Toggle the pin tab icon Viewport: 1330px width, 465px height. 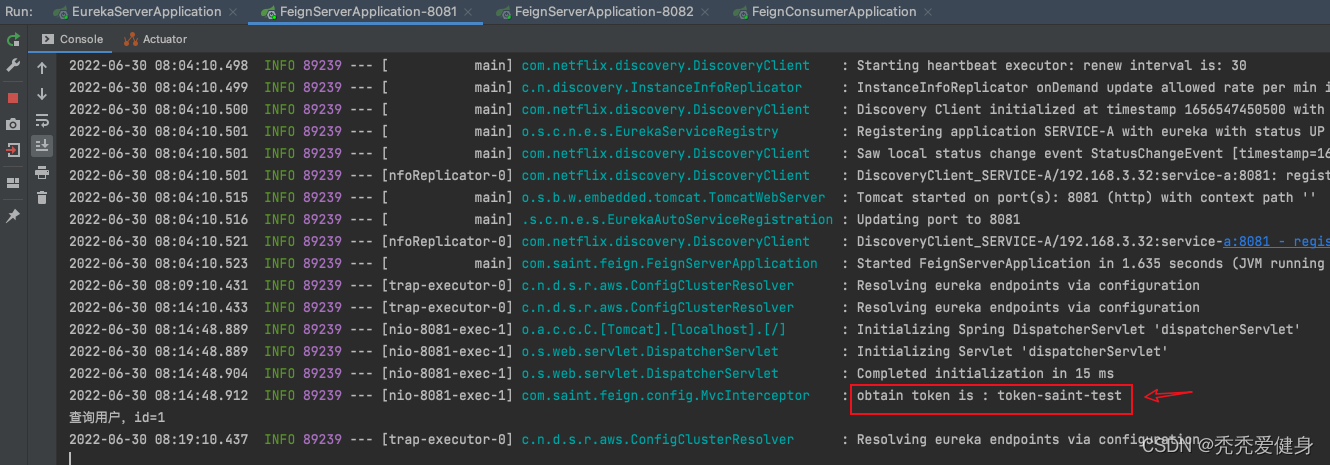pos(13,216)
